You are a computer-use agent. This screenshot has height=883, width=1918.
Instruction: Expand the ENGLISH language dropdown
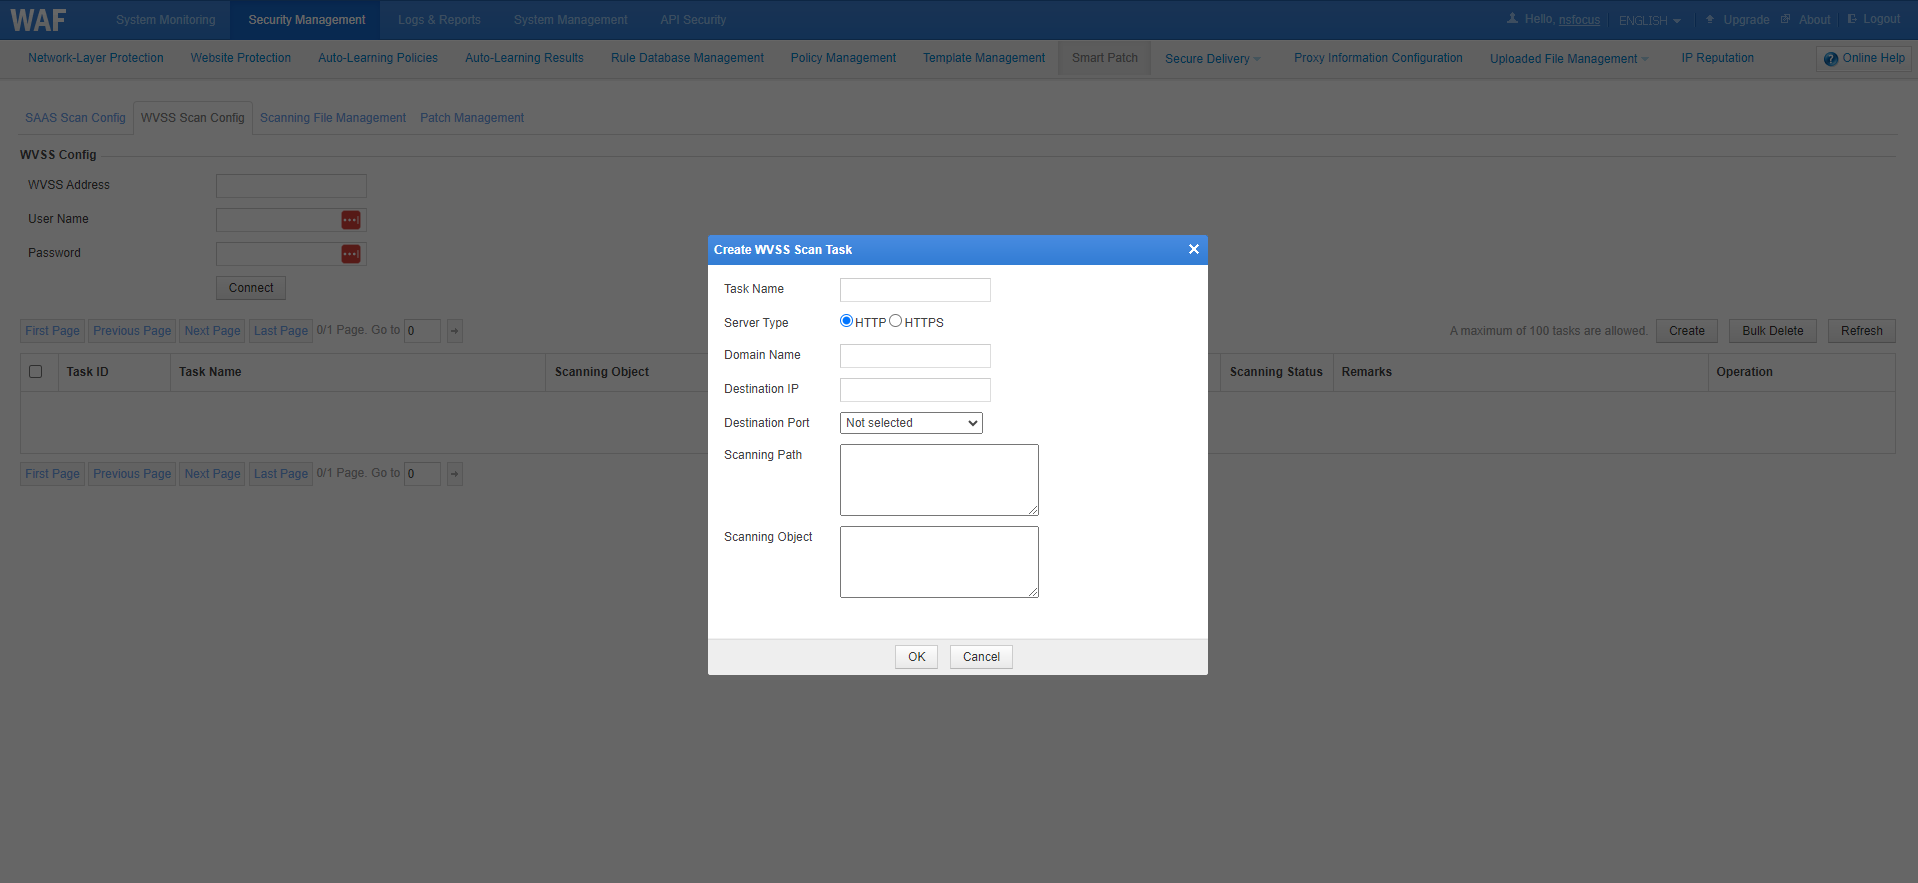(x=1650, y=20)
